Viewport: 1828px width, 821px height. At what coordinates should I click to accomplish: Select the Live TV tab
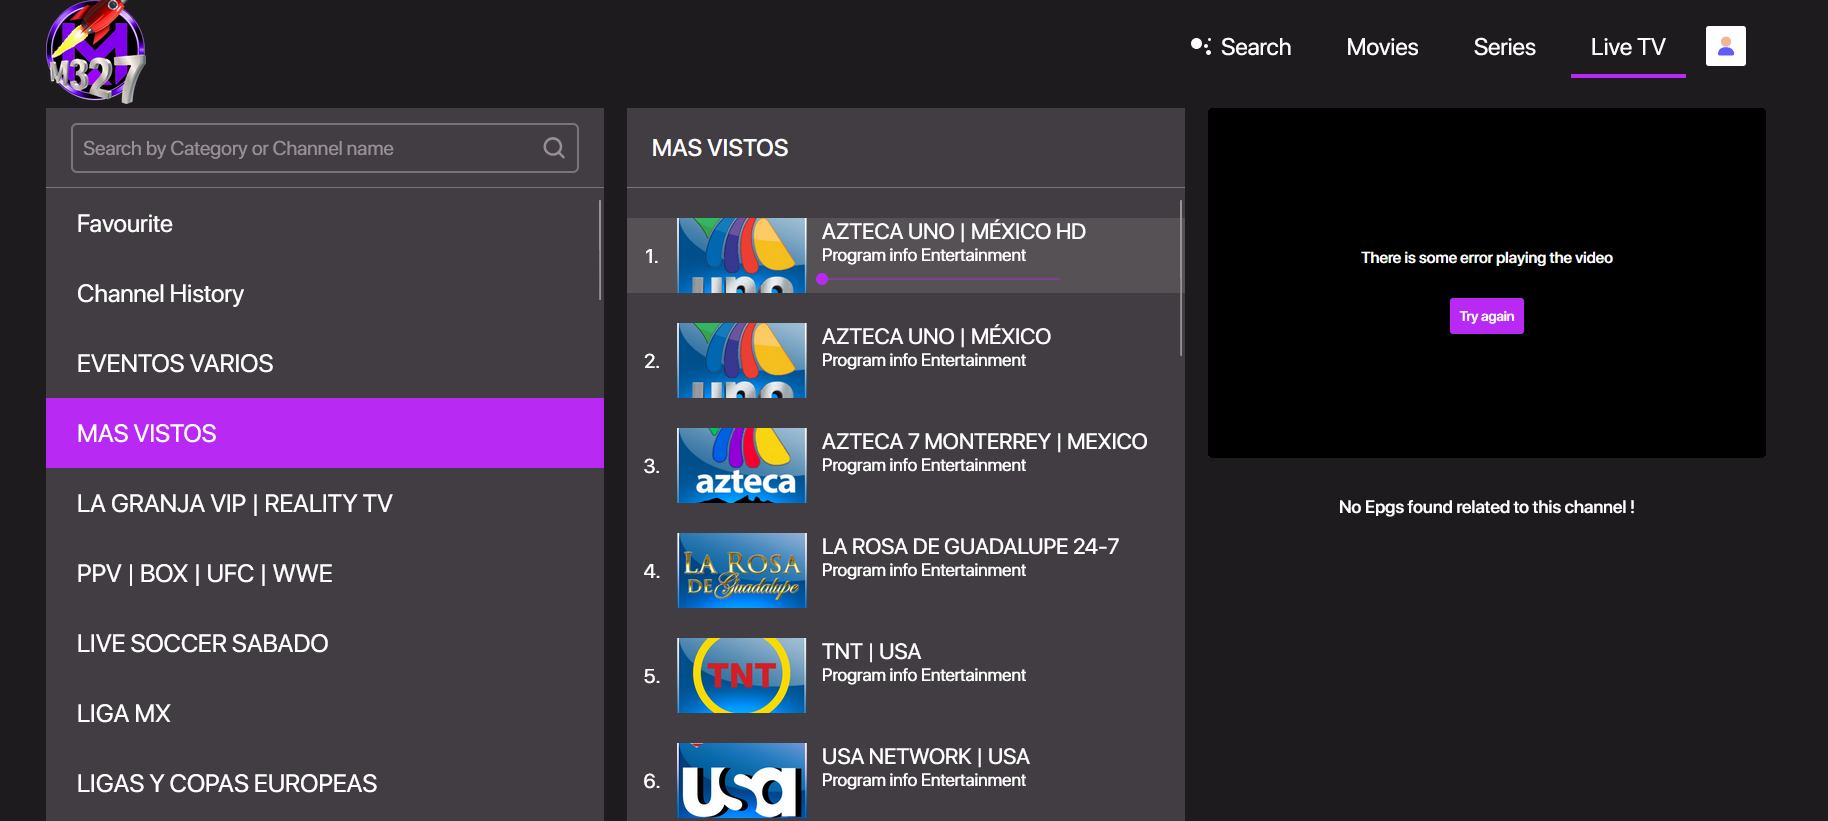pyautogui.click(x=1628, y=47)
